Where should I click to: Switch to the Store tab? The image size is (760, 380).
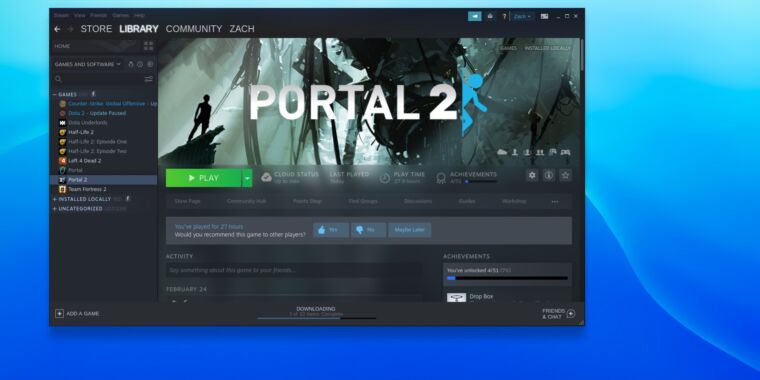click(96, 29)
